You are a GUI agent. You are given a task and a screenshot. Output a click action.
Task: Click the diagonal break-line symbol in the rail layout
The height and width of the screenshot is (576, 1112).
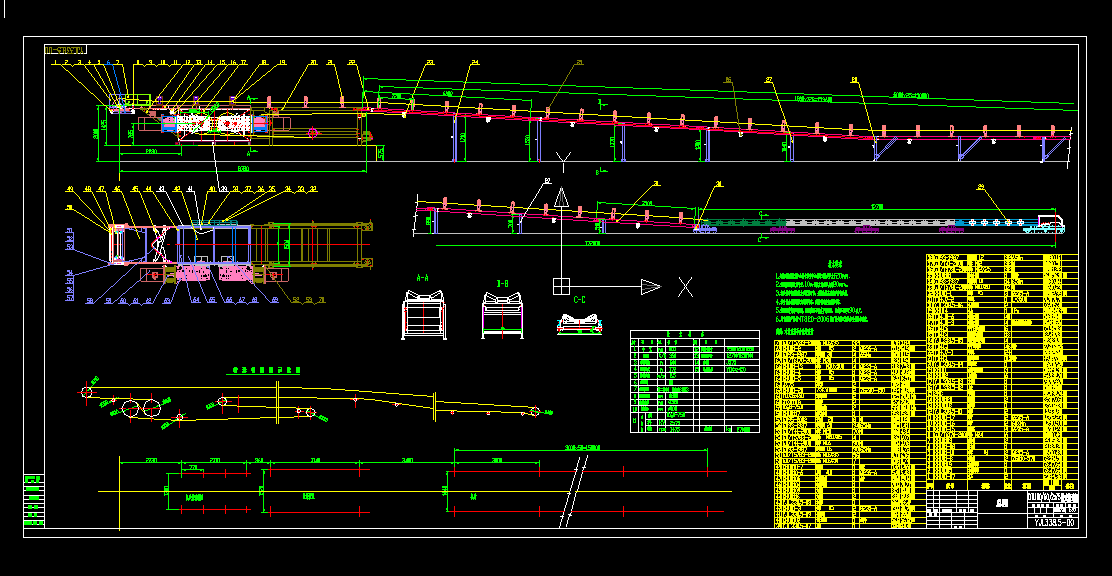574,491
